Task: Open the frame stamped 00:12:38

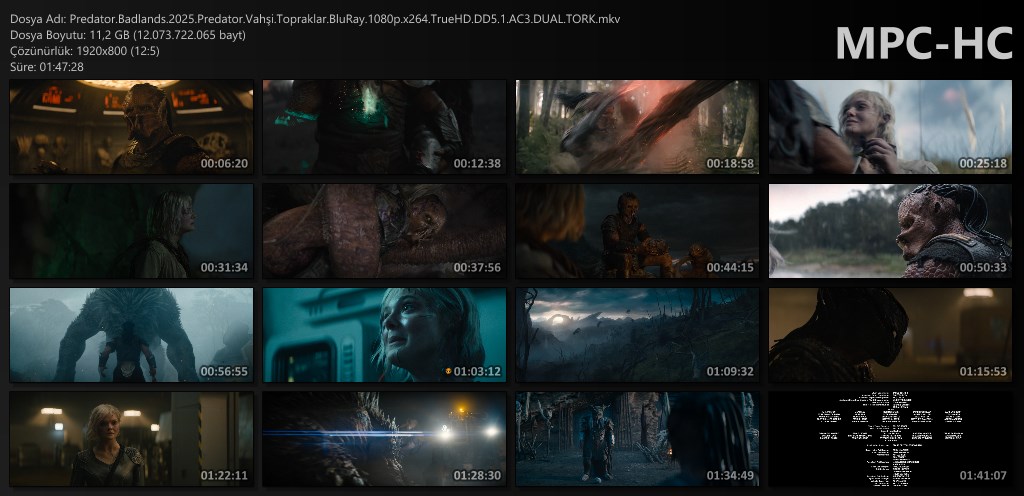Action: (384, 127)
